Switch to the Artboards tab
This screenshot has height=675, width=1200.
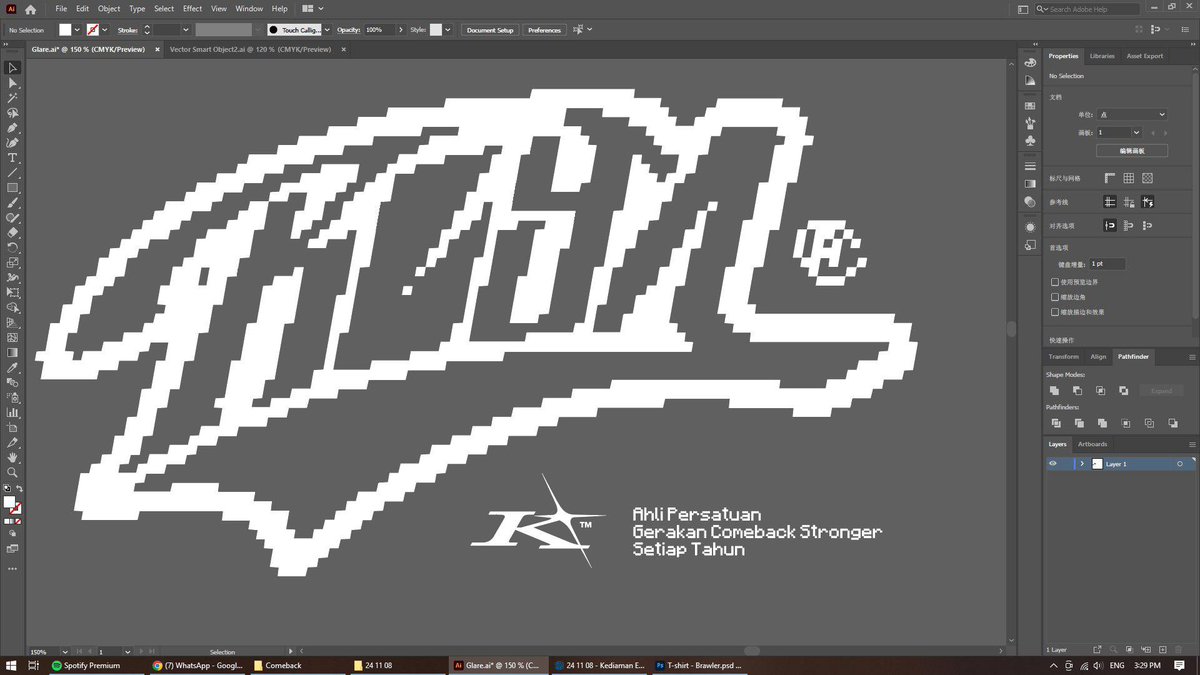pyautogui.click(x=1092, y=444)
